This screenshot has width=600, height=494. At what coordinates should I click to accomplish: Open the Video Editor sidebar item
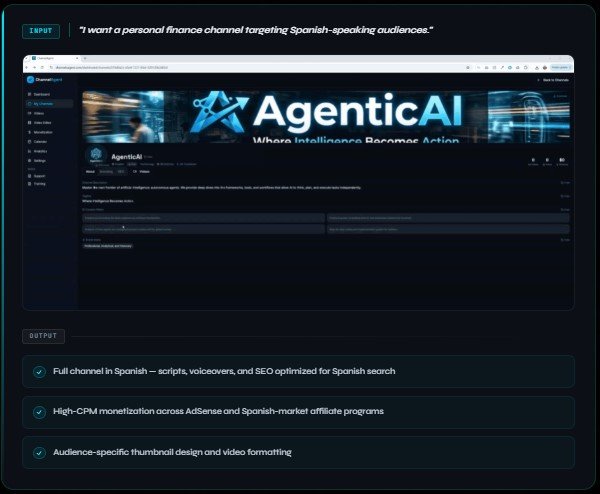tap(39, 123)
